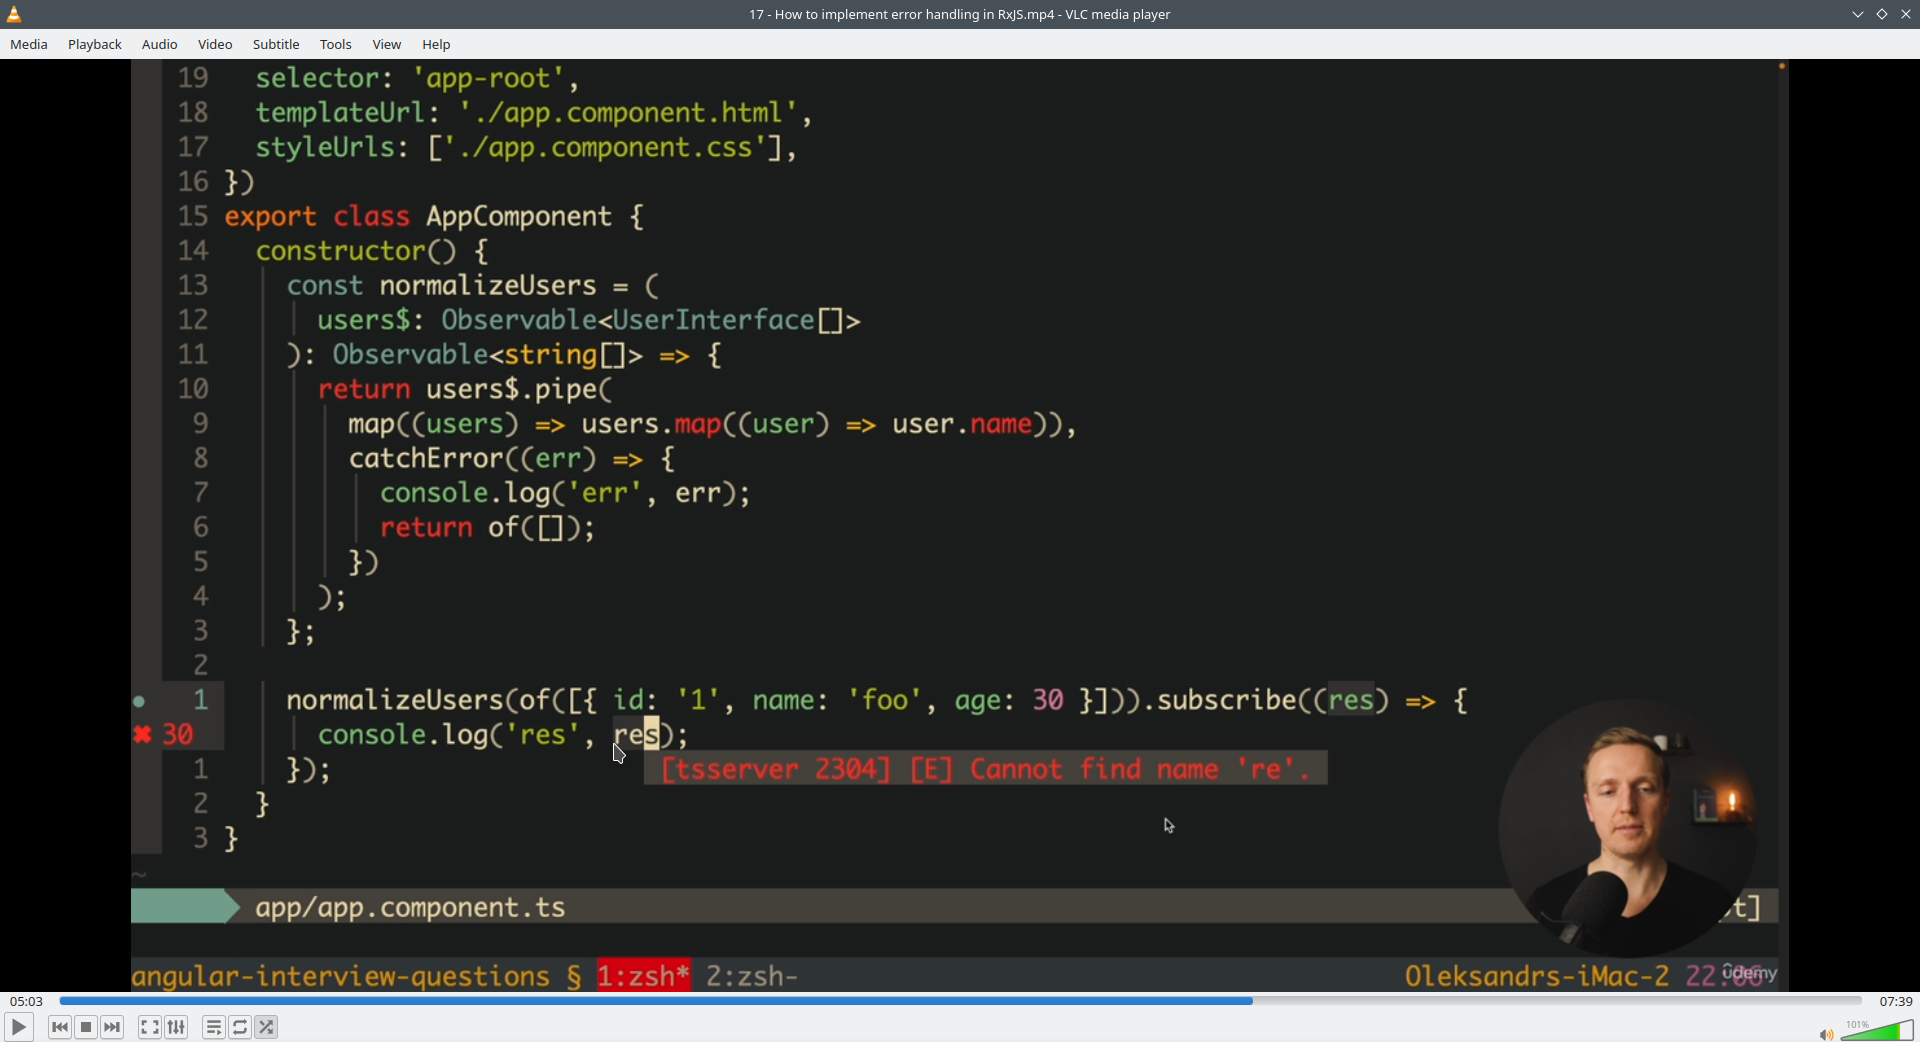The image size is (1920, 1042).
Task: Click the total duration 07:39 label
Action: (x=1896, y=1001)
